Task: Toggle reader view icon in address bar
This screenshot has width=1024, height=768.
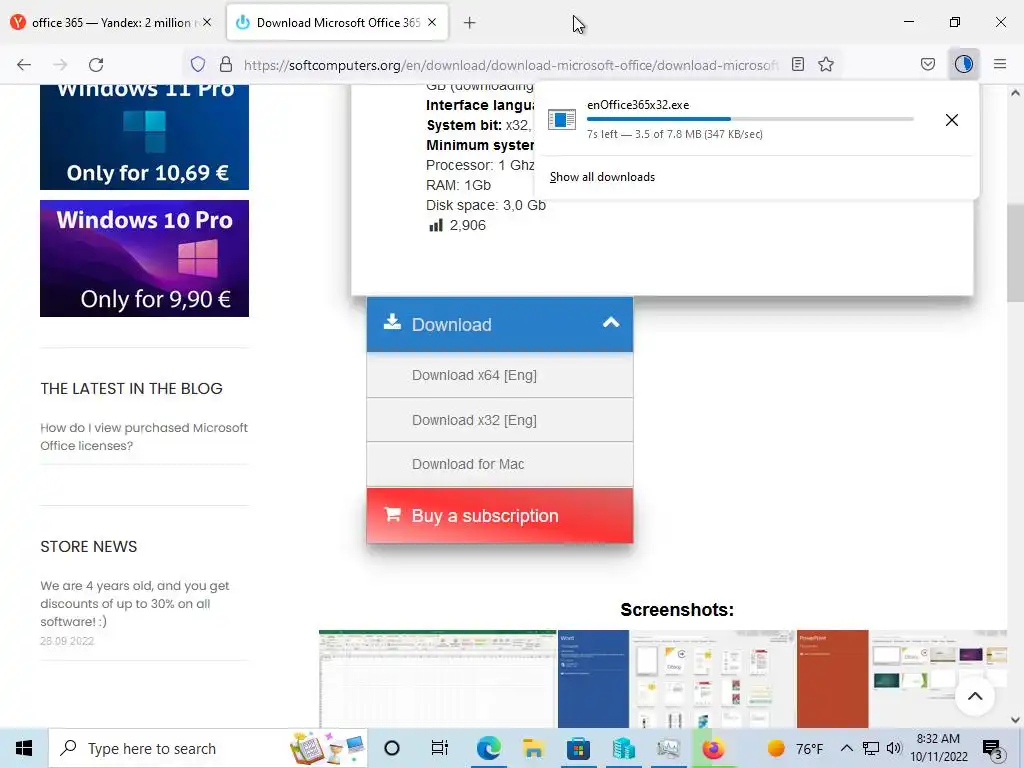Action: [797, 64]
